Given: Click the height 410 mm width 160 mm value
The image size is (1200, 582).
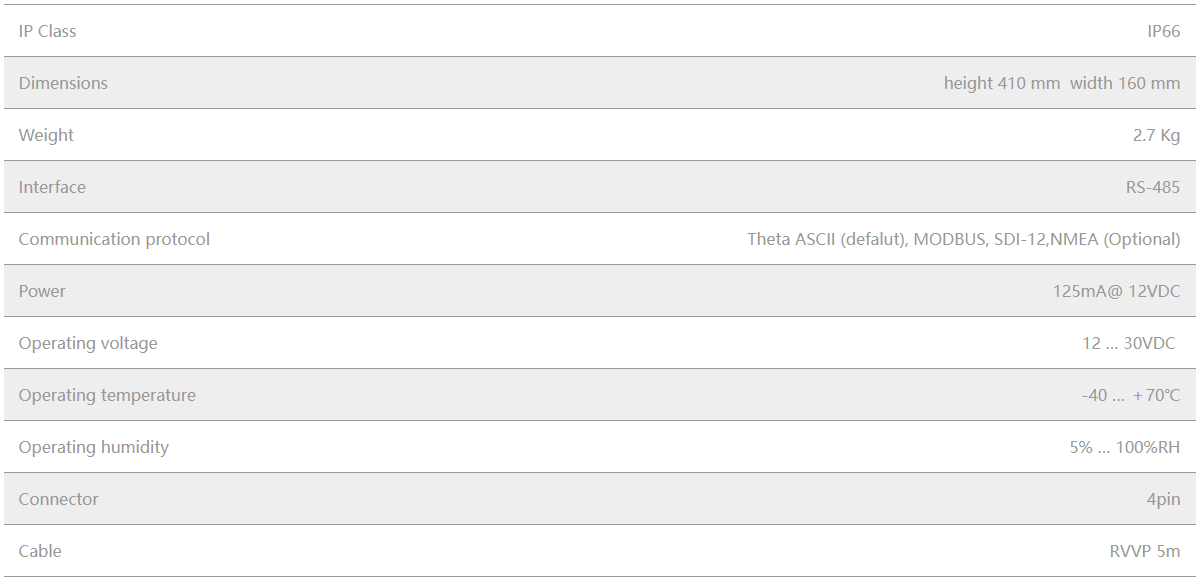Looking at the screenshot, I should [x=1061, y=83].
